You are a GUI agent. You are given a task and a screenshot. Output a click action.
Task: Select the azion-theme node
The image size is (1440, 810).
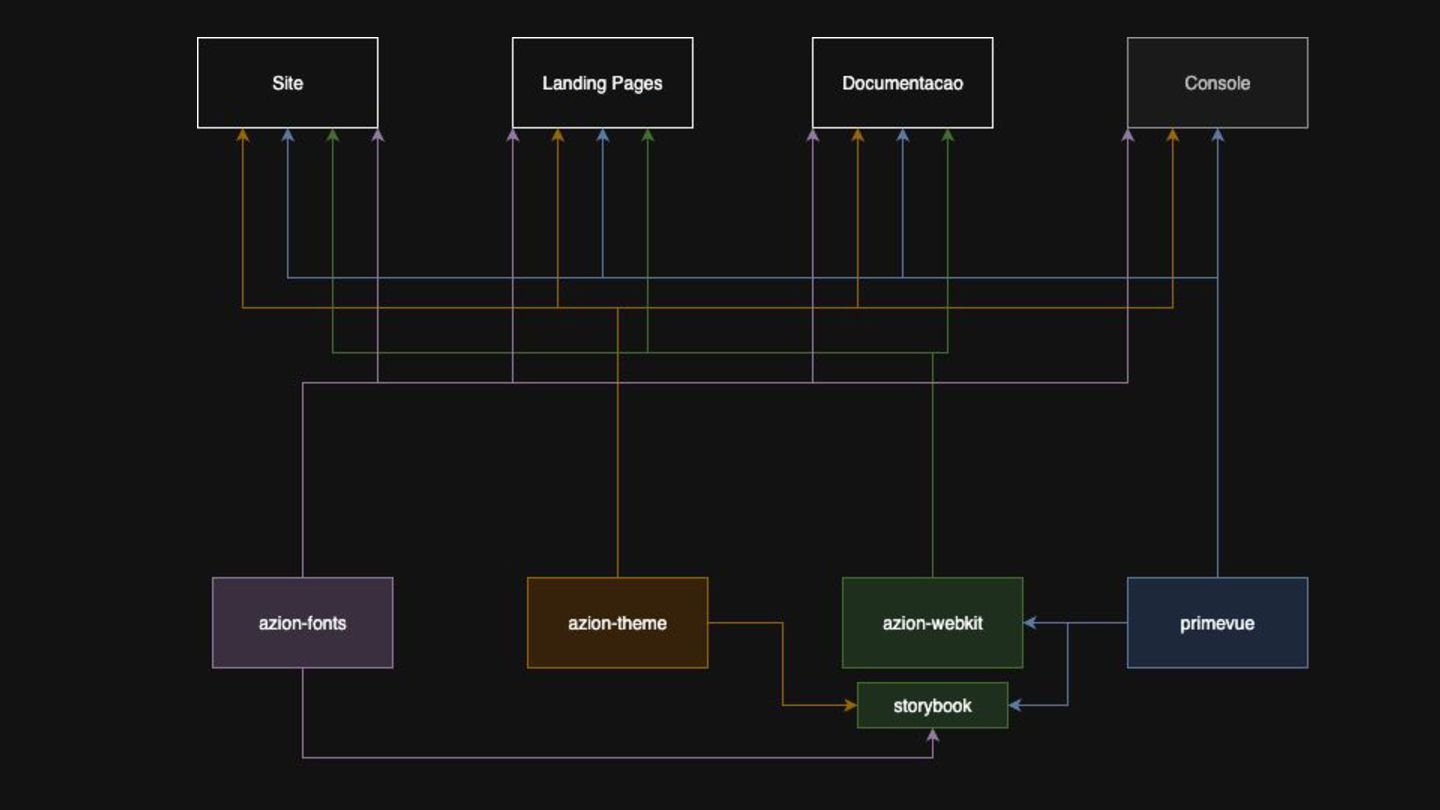618,623
